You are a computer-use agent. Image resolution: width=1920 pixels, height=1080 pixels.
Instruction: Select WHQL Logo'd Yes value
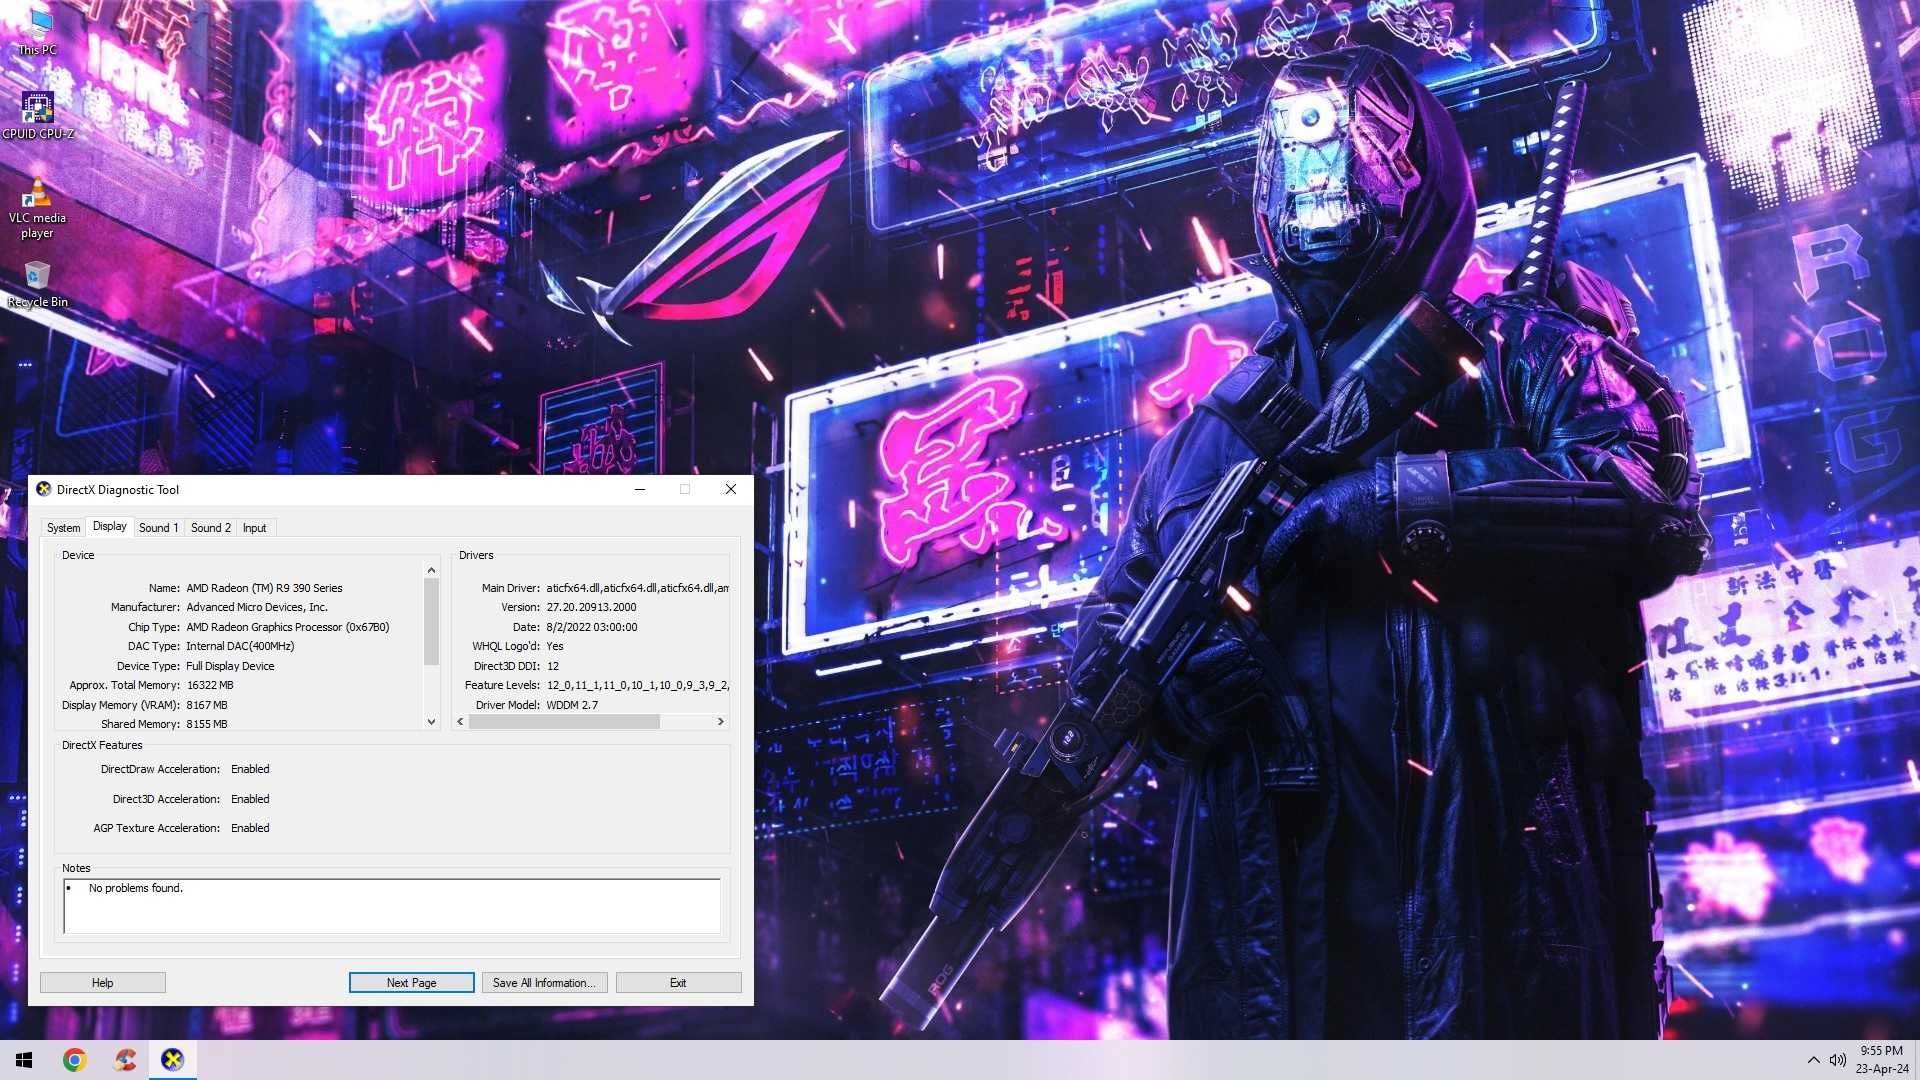tap(555, 646)
